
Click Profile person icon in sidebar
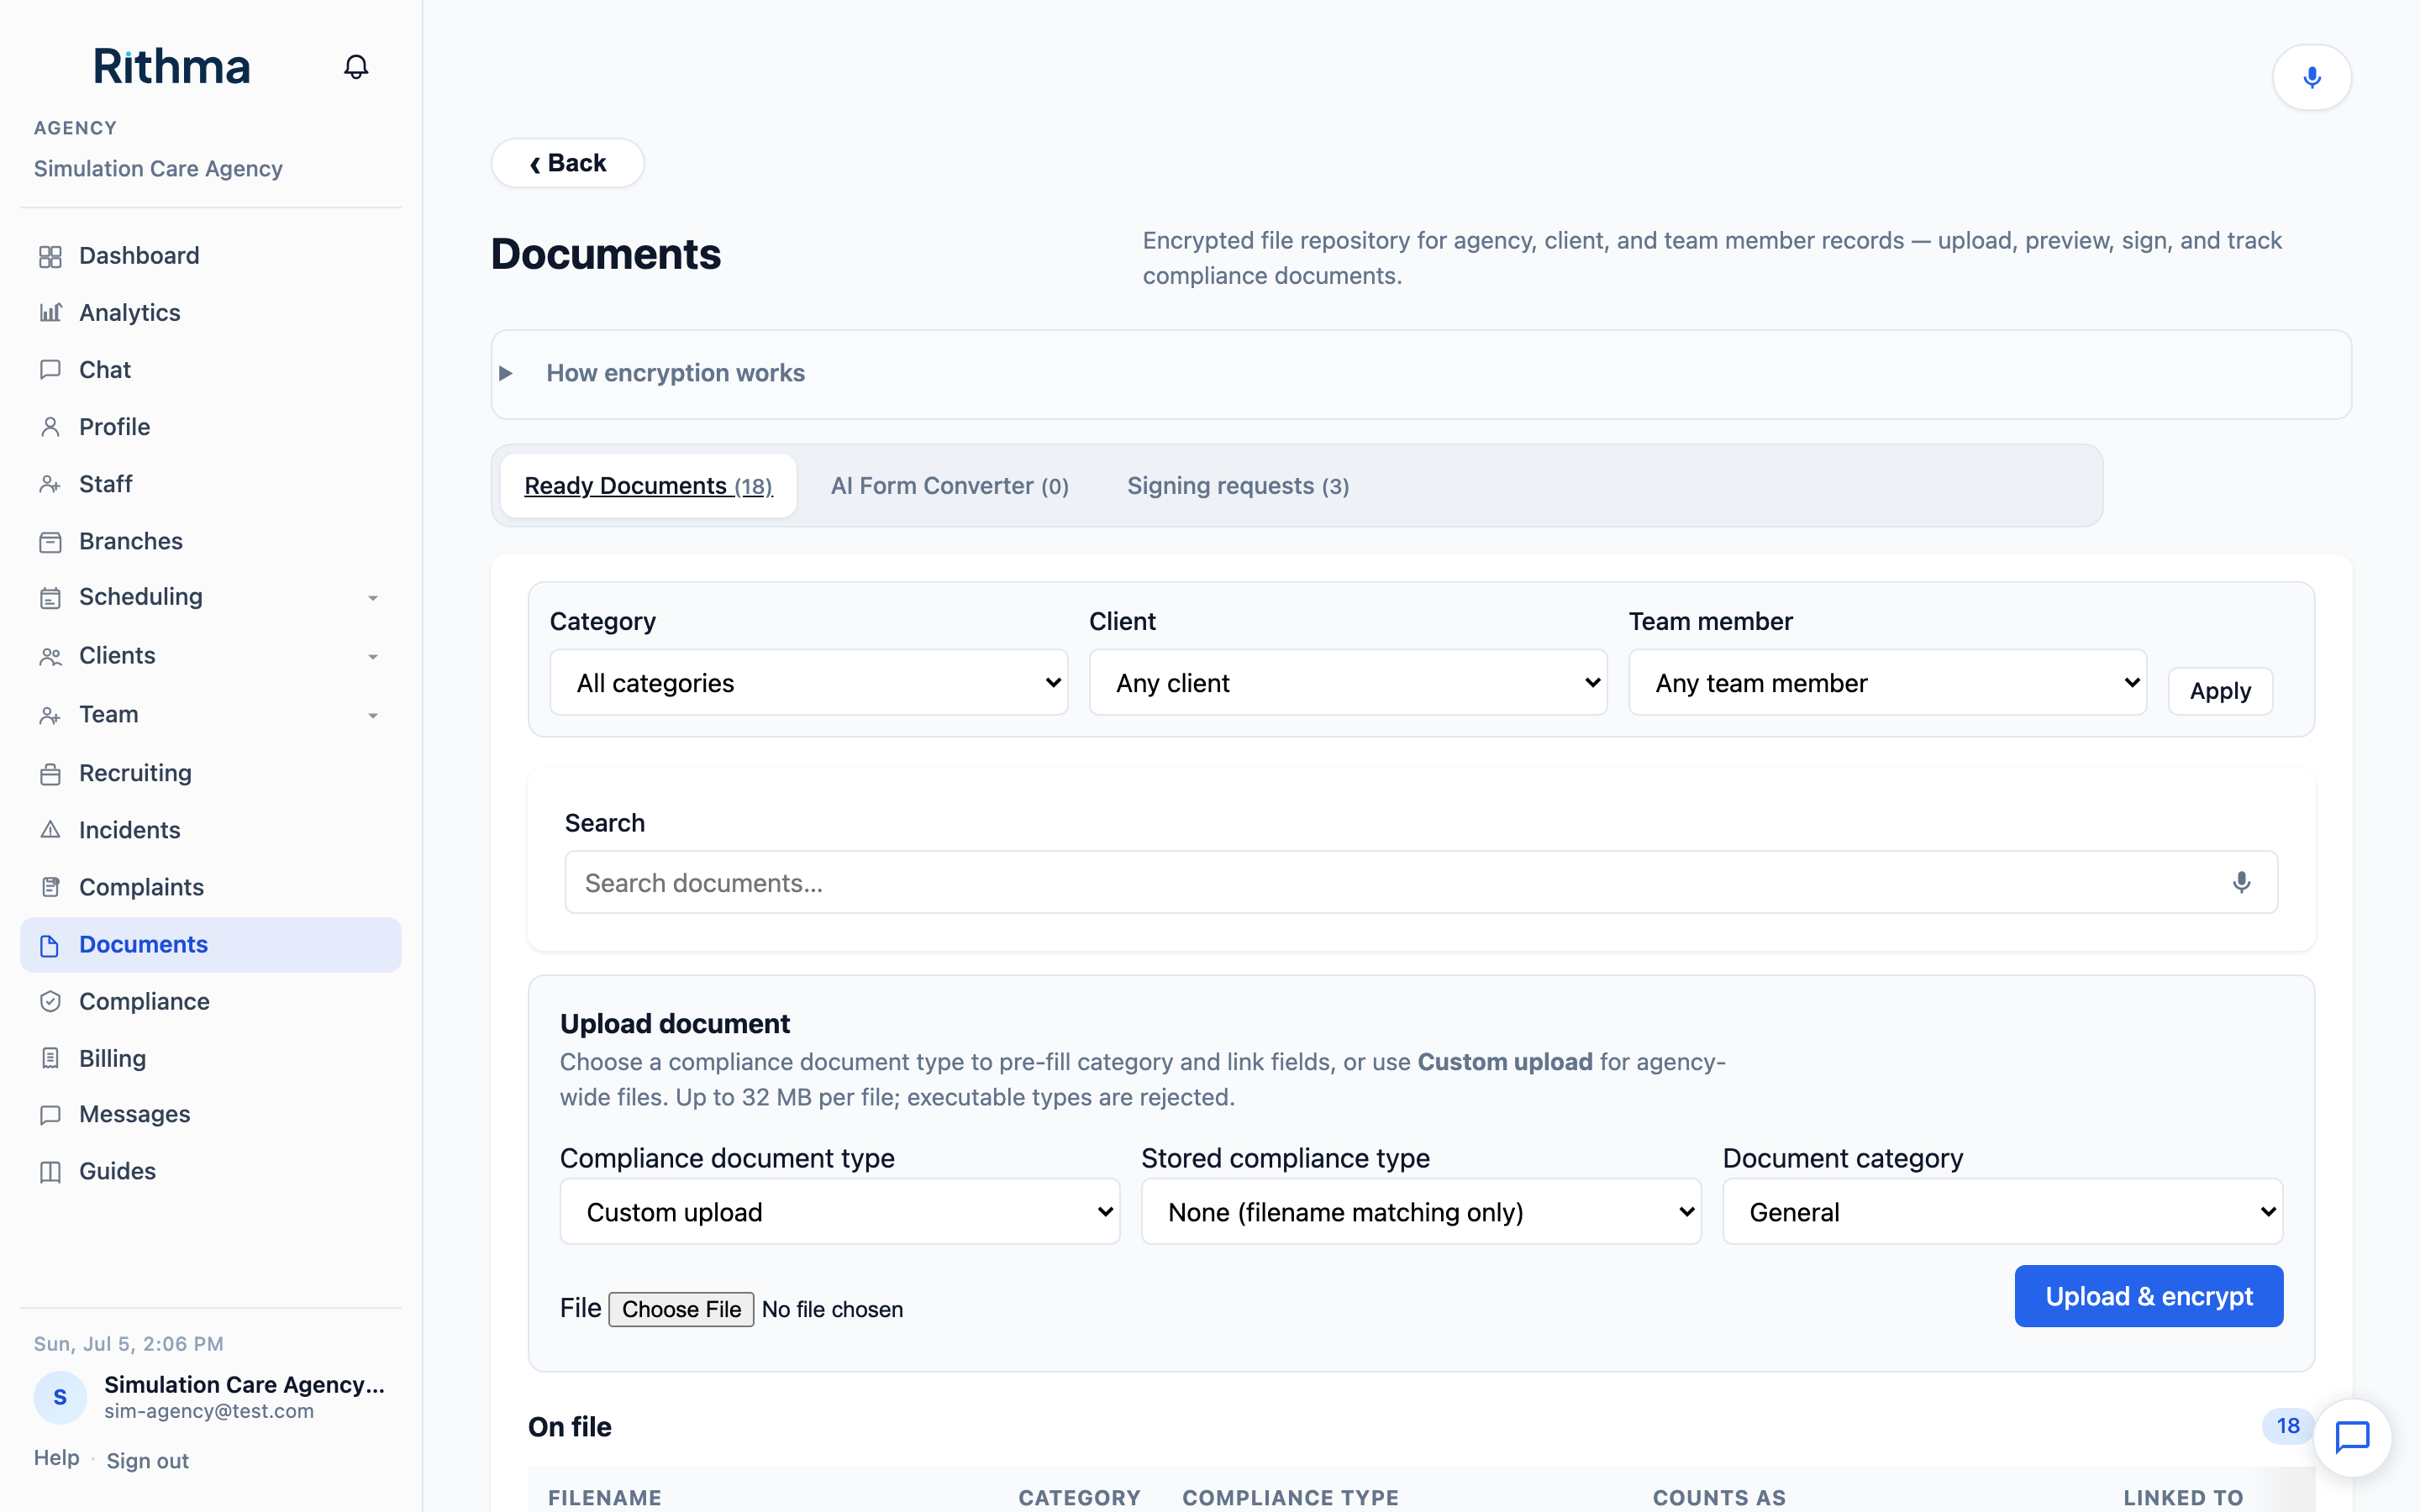coord(50,427)
